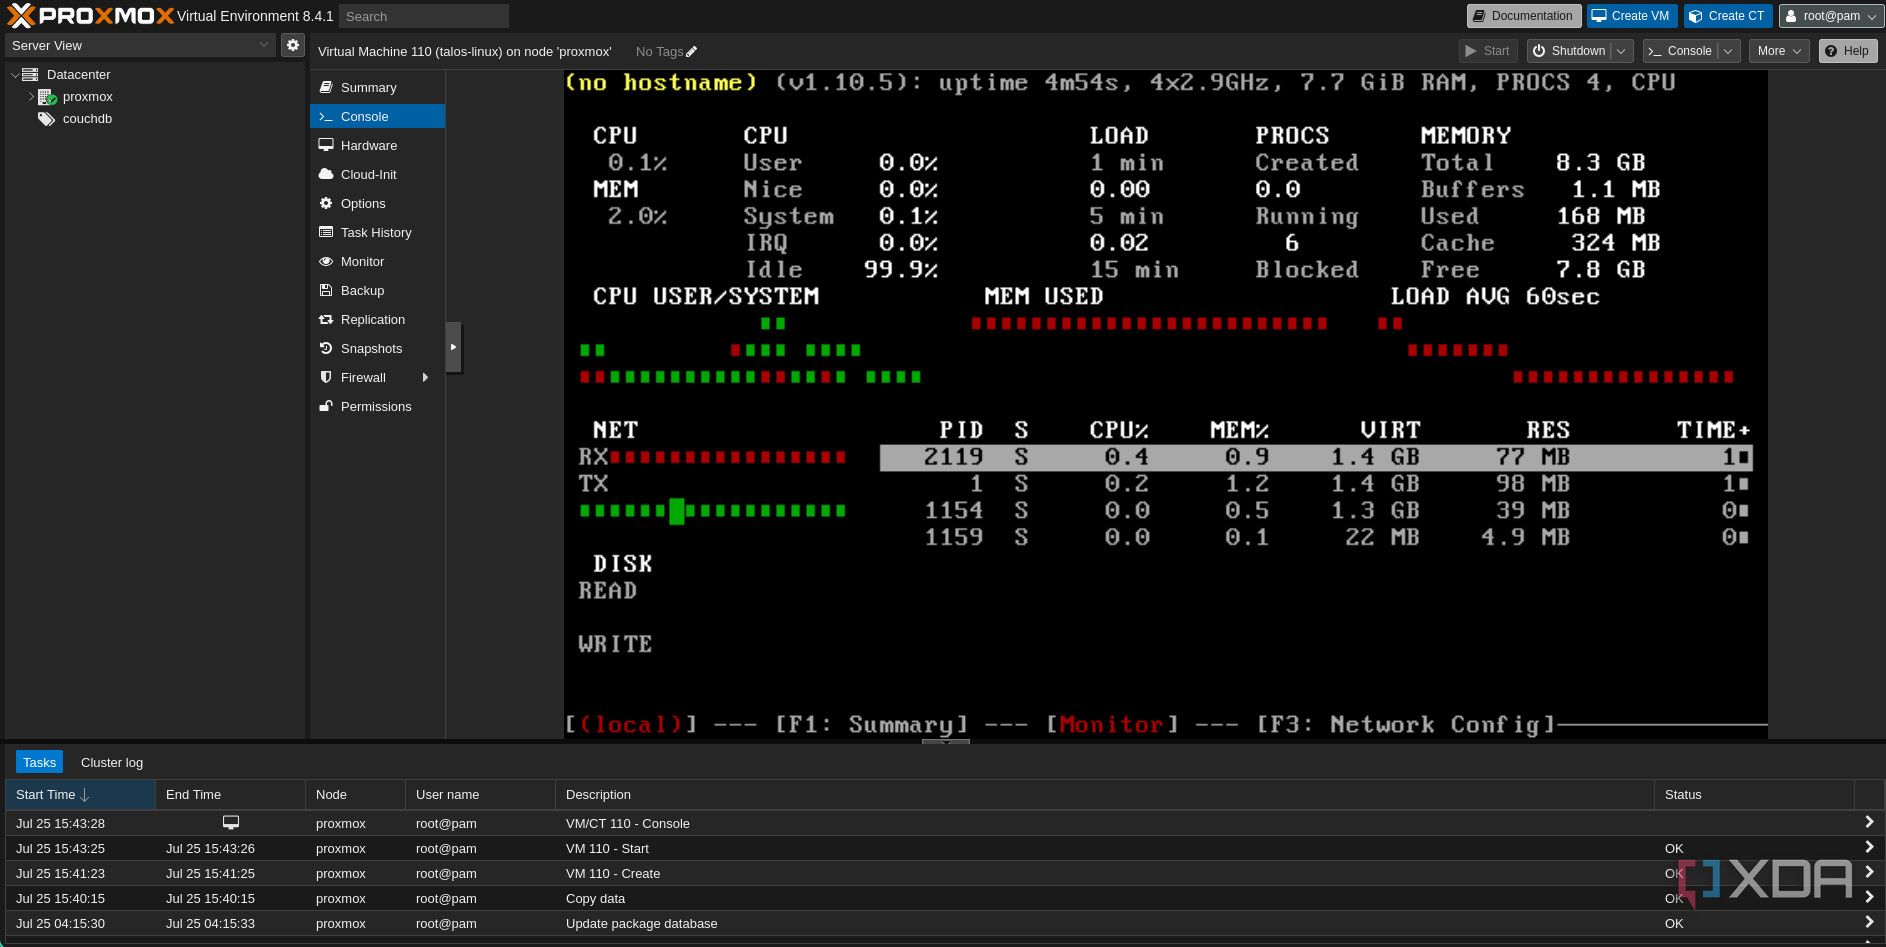
Task: Open the Snapshots section
Action: pos(371,349)
